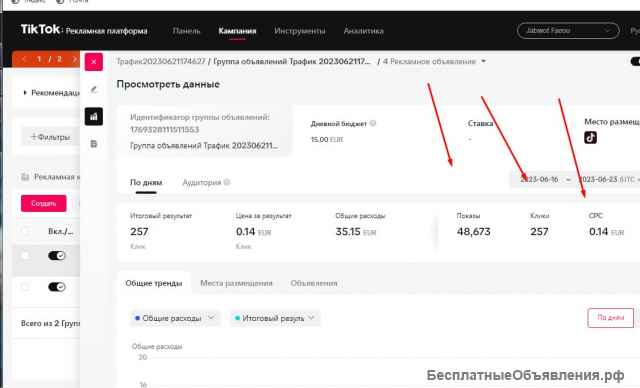Screen dimensions: 640x388
Task: Toggle the switch at top right of breadcrumb
Action: tap(635, 62)
